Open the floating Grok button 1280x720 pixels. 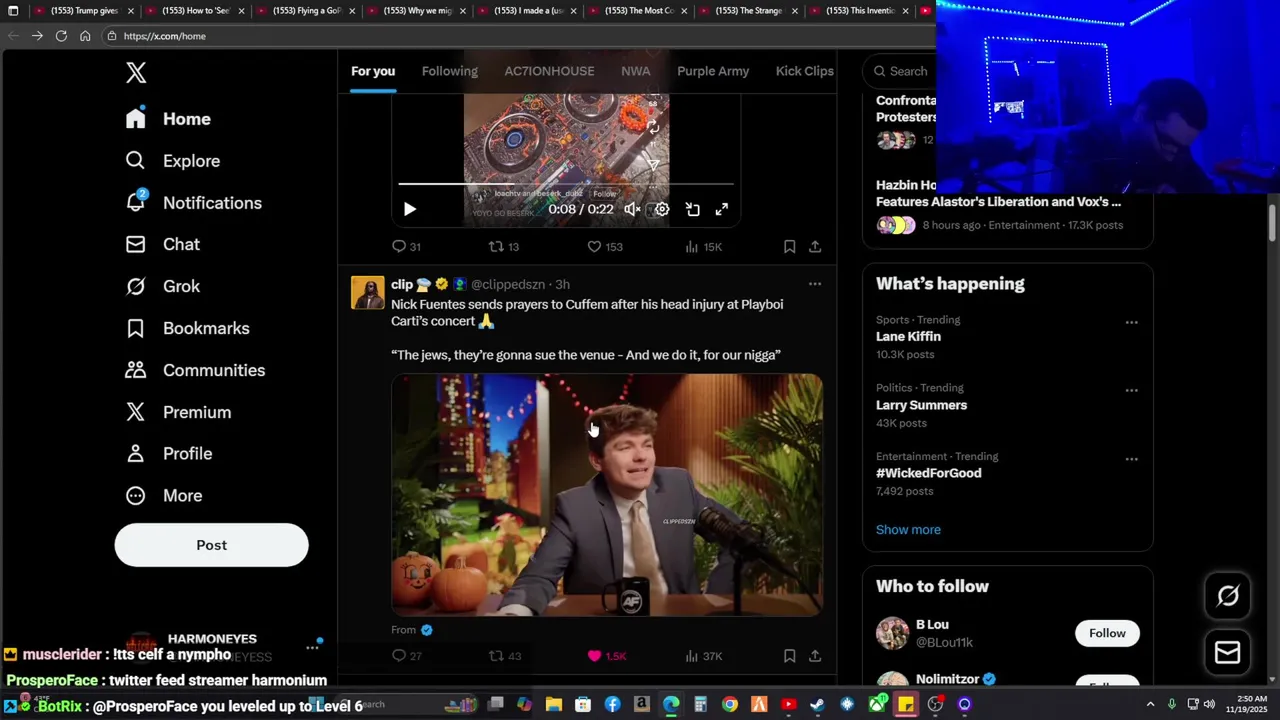[x=1228, y=596]
